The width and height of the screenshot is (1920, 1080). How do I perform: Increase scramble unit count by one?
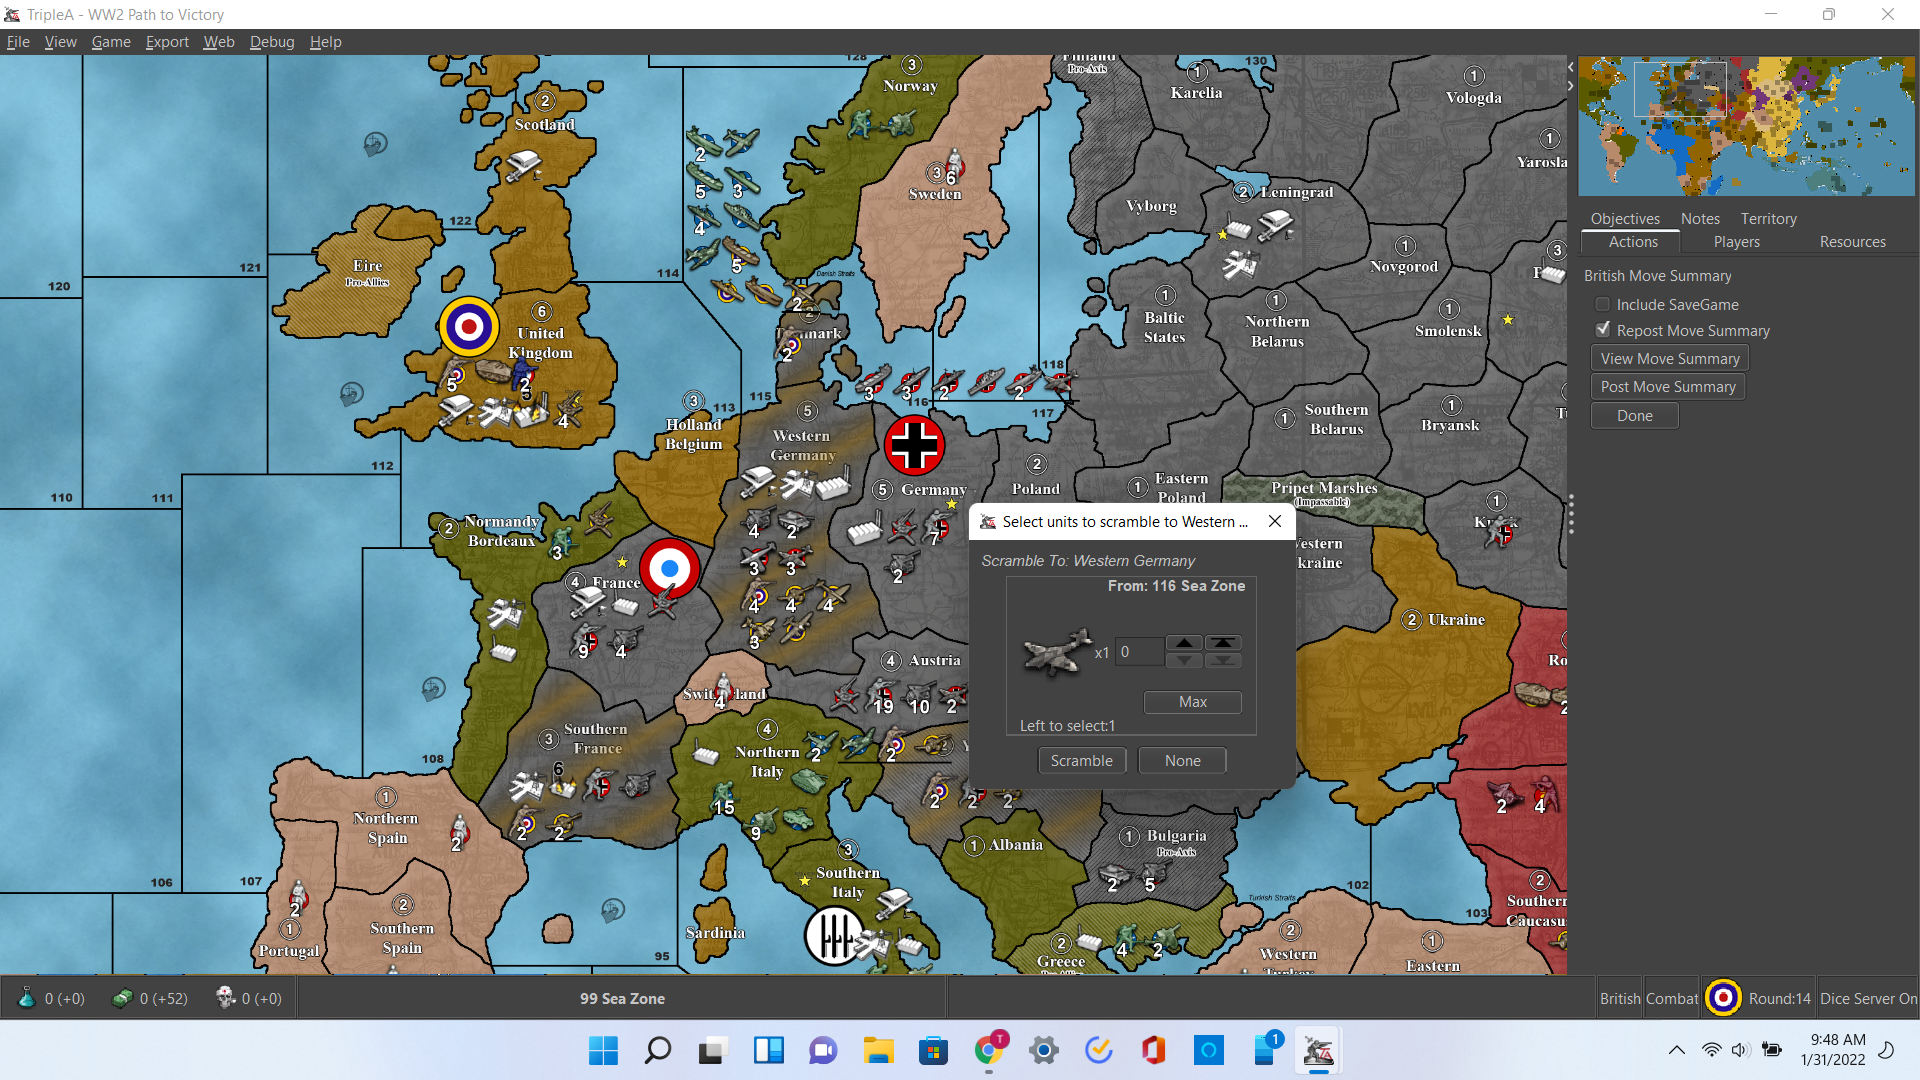coord(1184,643)
